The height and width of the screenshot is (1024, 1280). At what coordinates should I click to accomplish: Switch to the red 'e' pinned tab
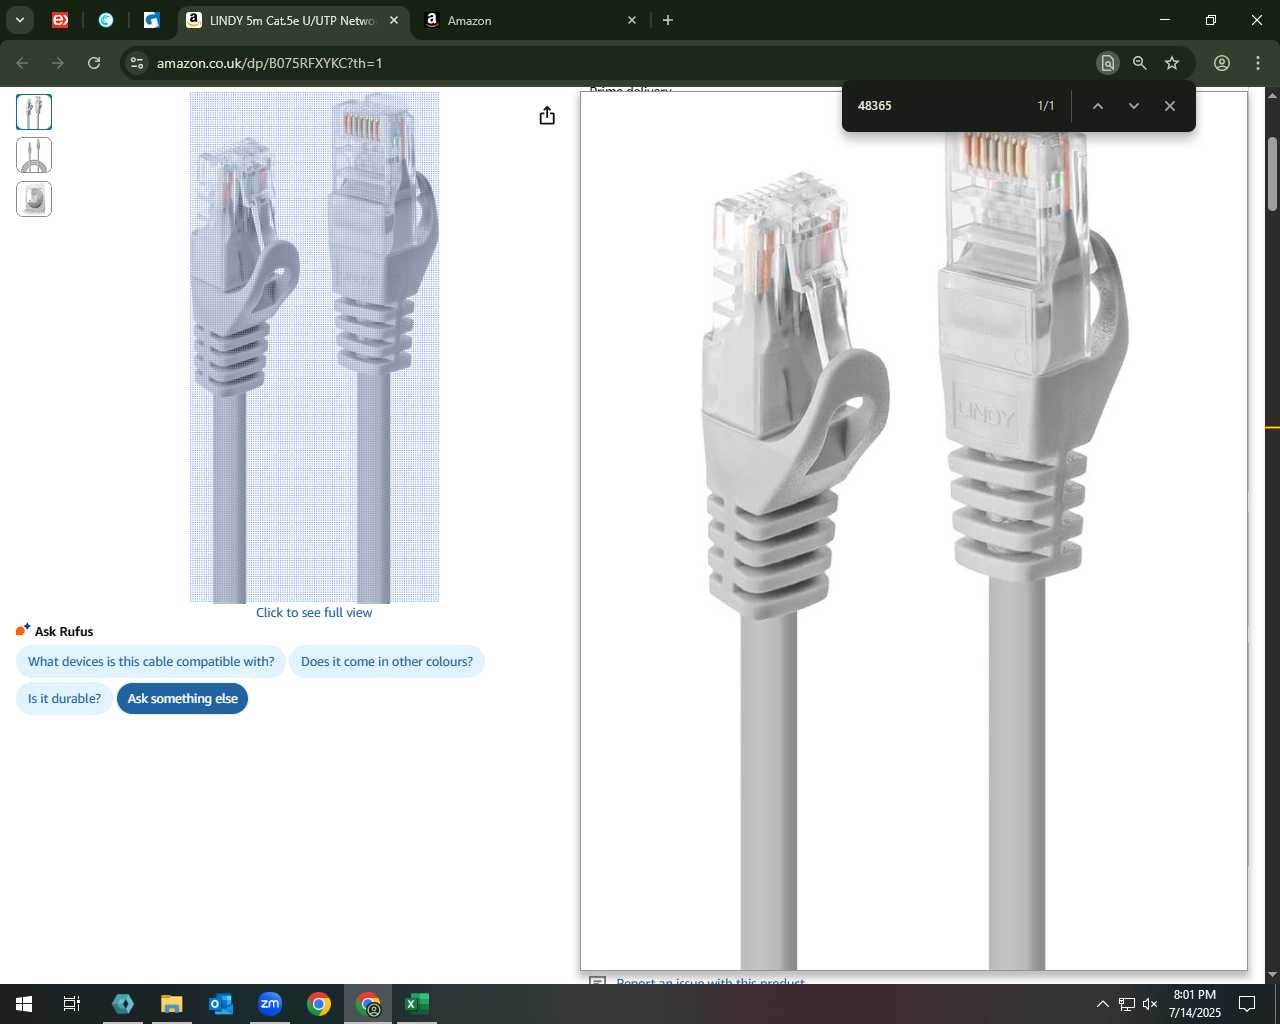click(60, 20)
